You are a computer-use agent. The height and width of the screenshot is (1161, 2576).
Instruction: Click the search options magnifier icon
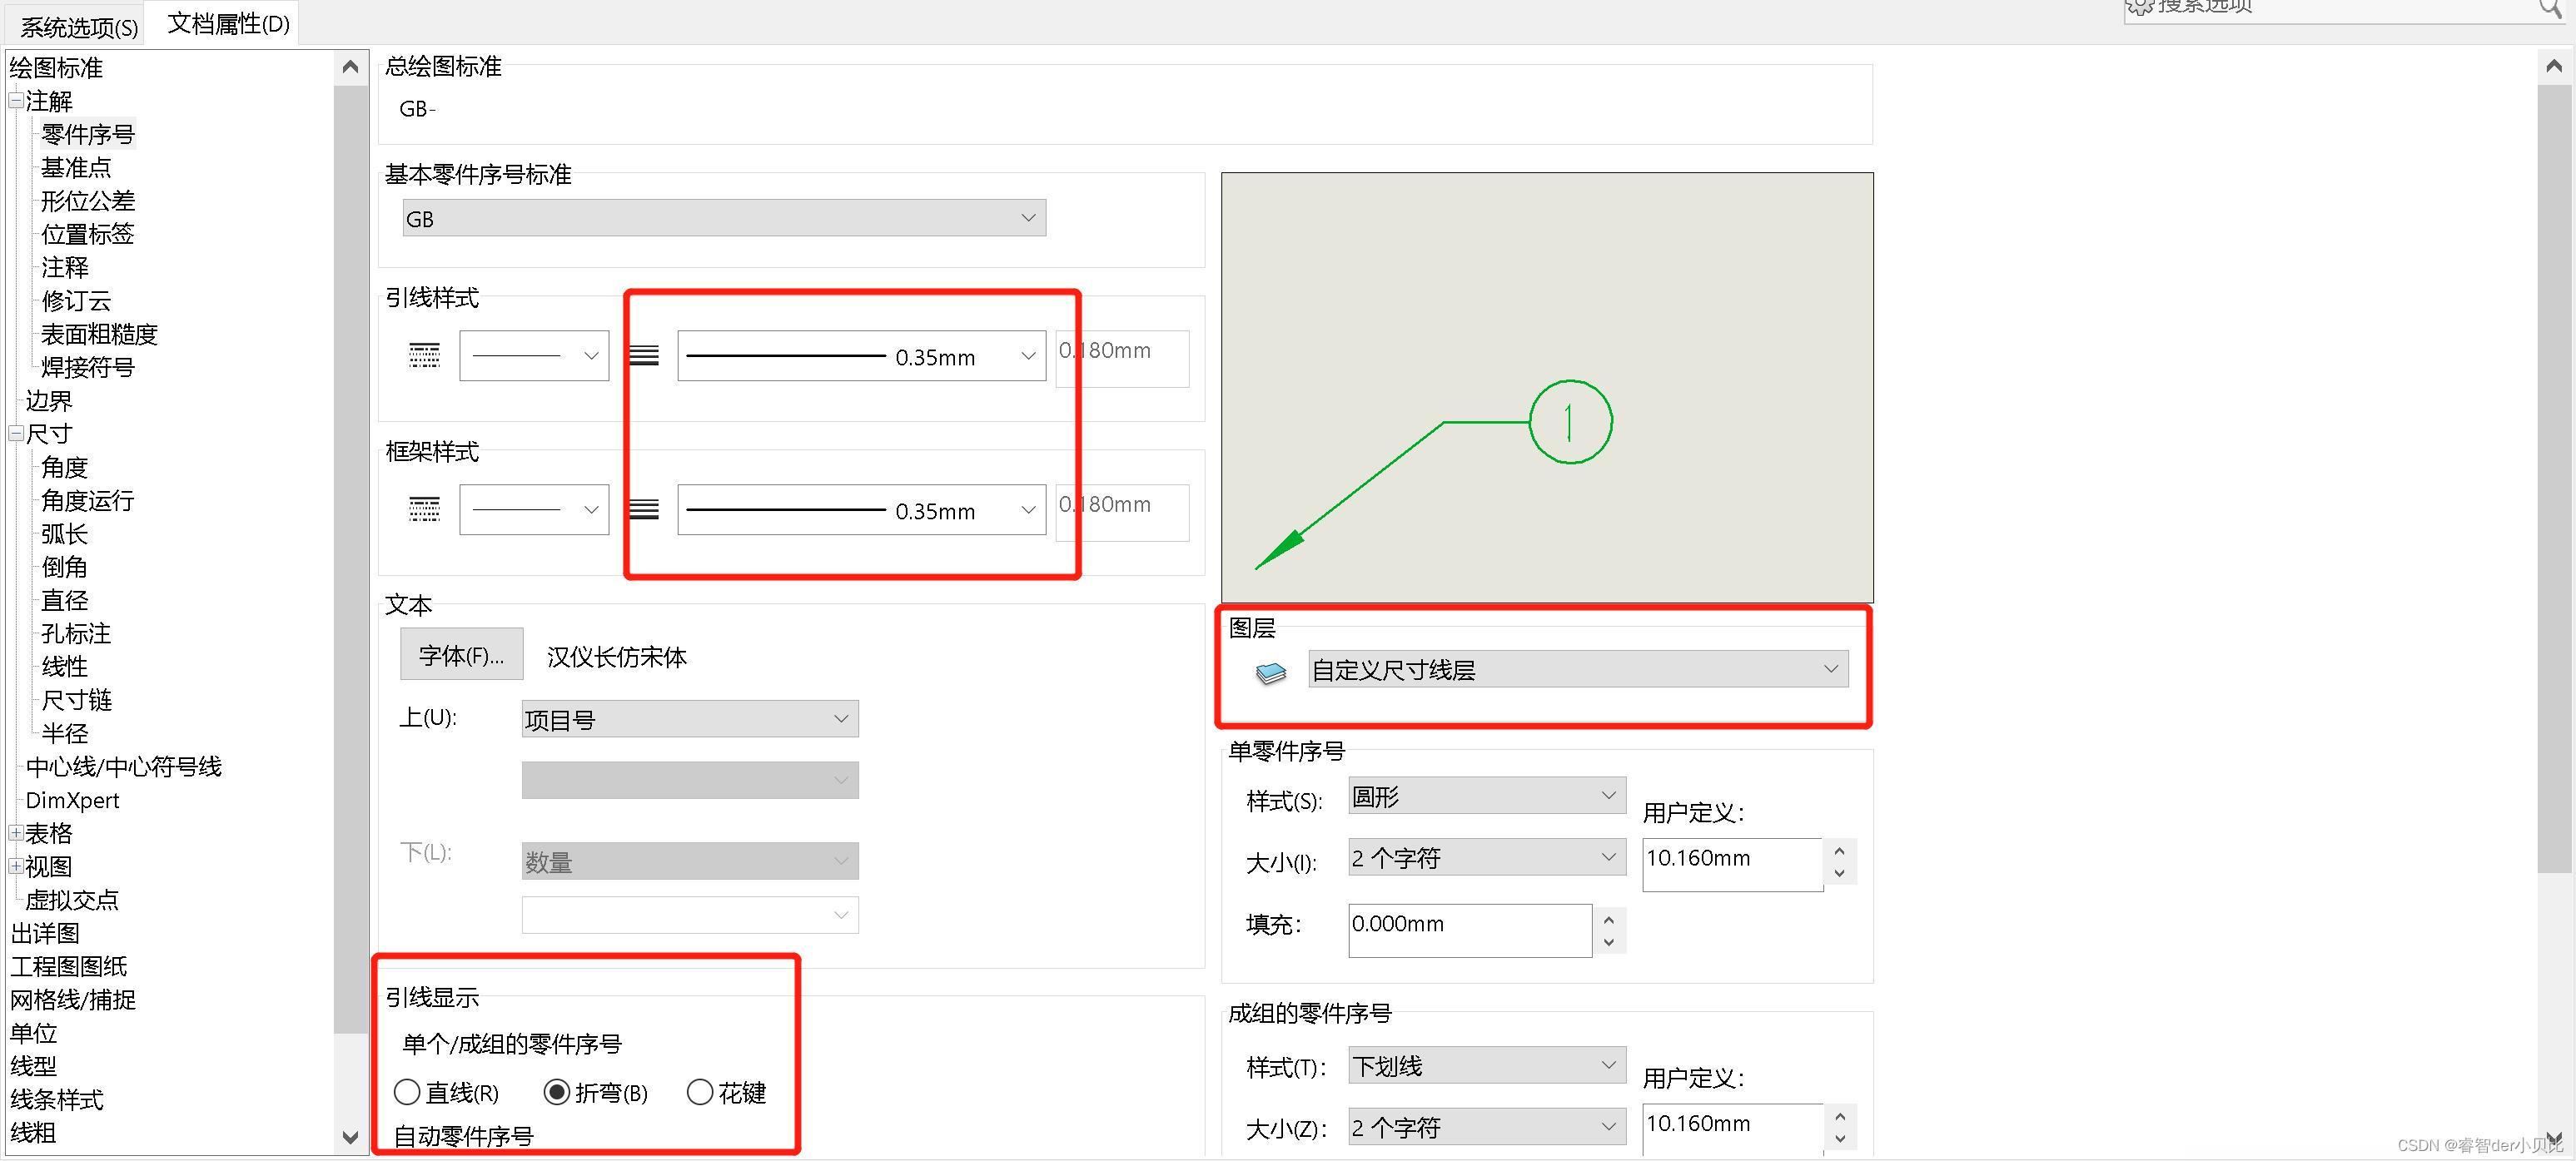(x=2550, y=8)
